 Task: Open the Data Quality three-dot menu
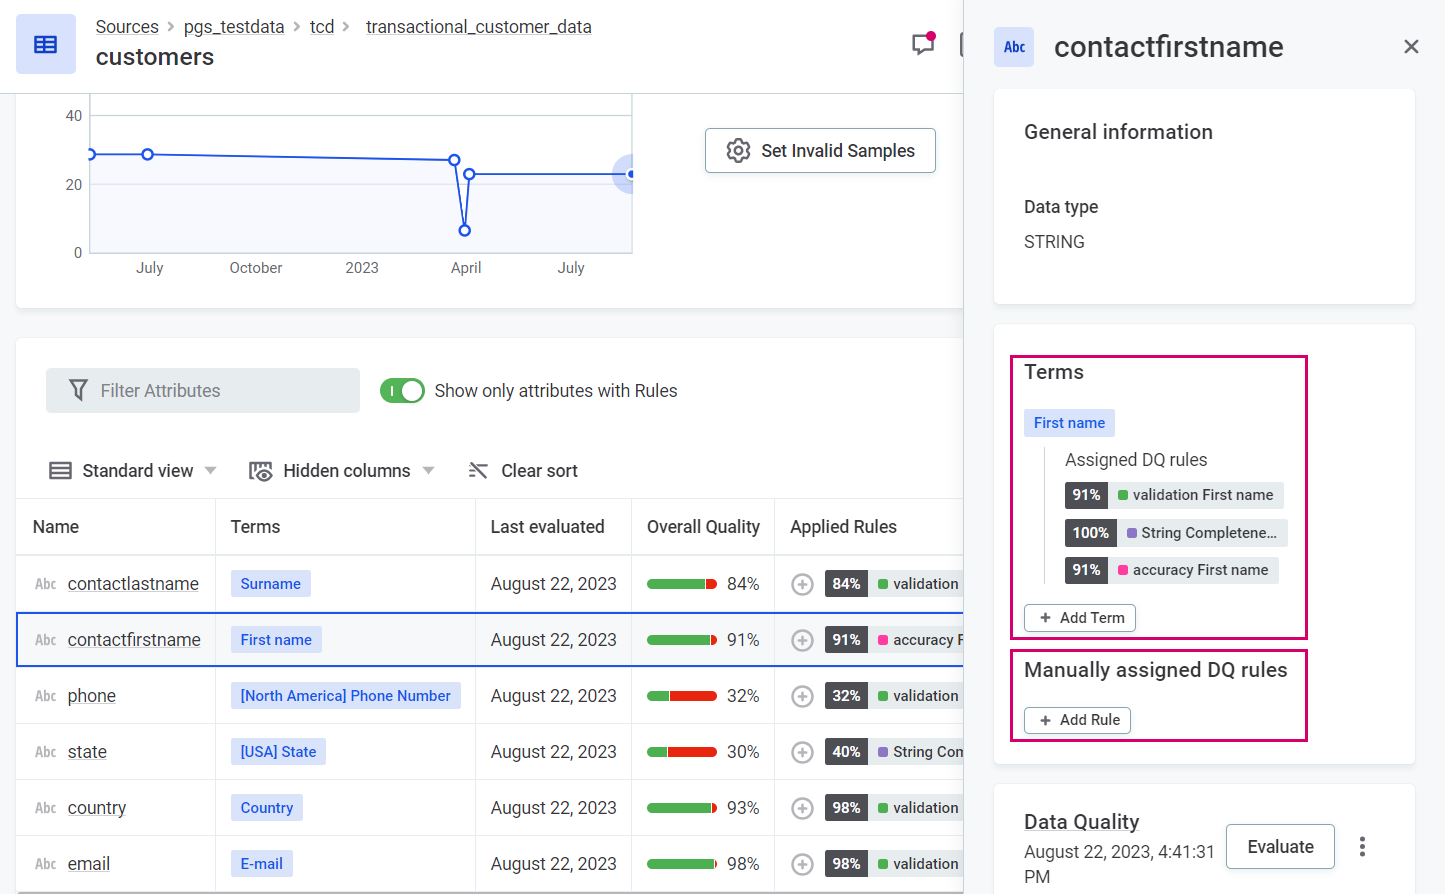1362,847
